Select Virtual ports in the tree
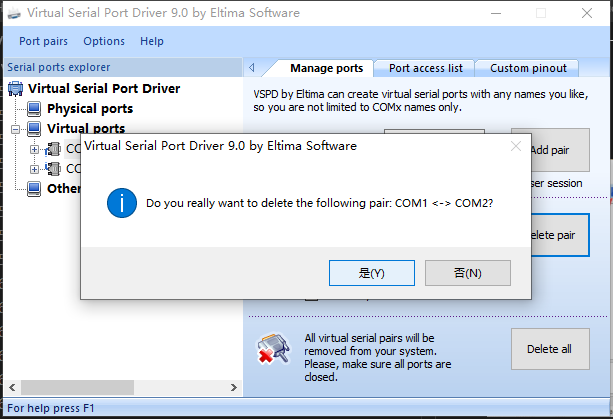The width and height of the screenshot is (613, 419). [x=86, y=128]
